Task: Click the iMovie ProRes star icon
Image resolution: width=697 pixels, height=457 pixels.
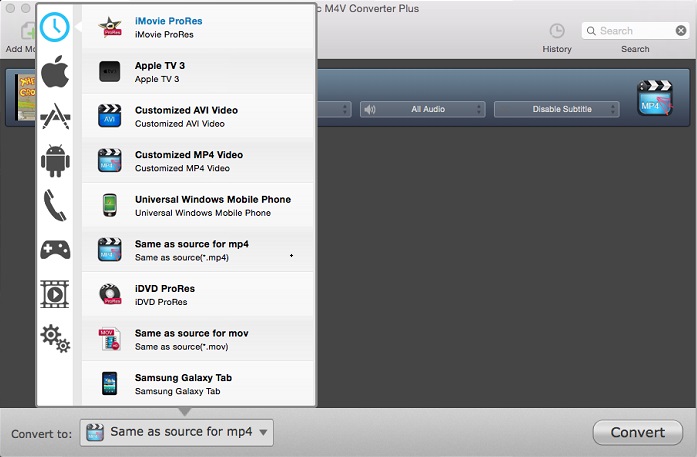Action: [110, 27]
